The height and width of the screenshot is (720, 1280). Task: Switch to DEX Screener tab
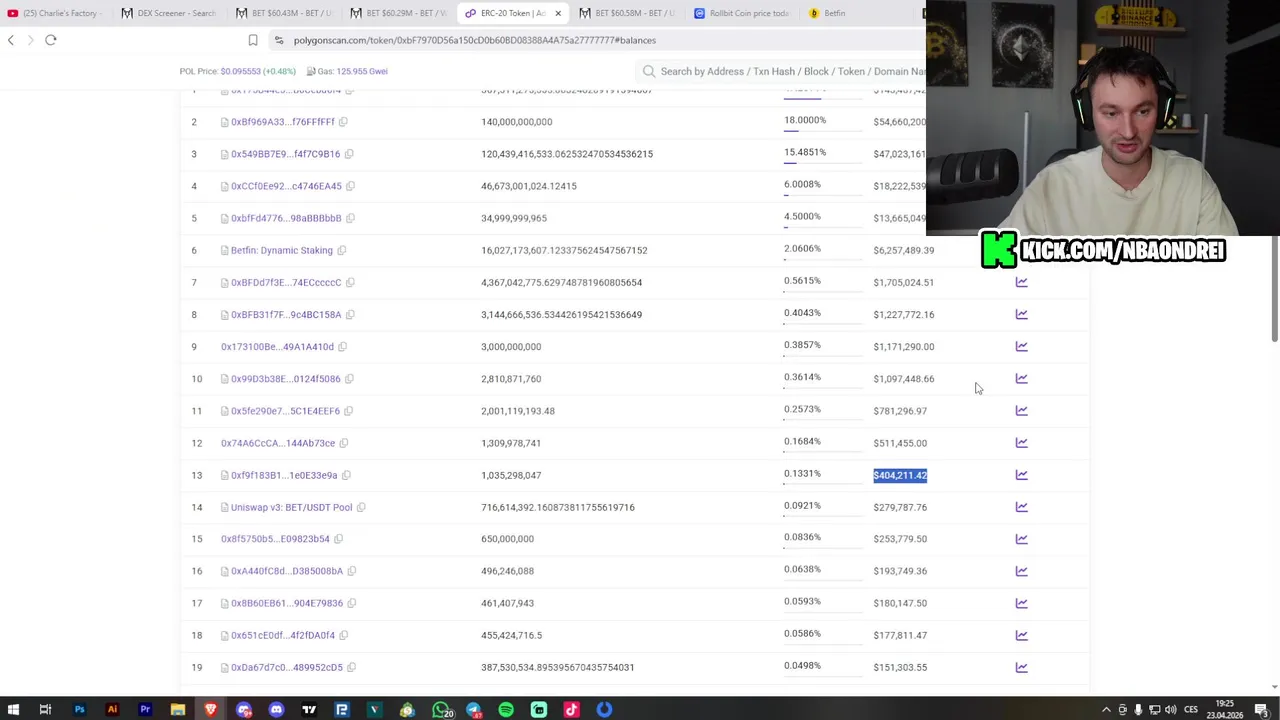tap(169, 13)
